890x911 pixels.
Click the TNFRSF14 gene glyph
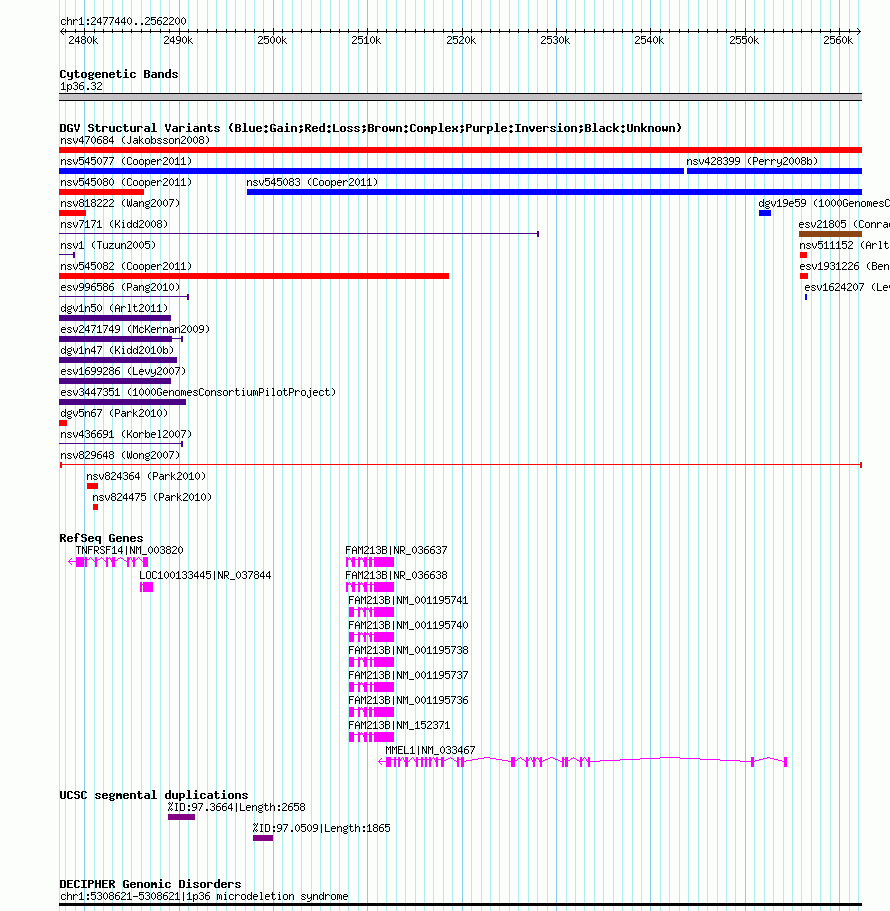[108, 562]
